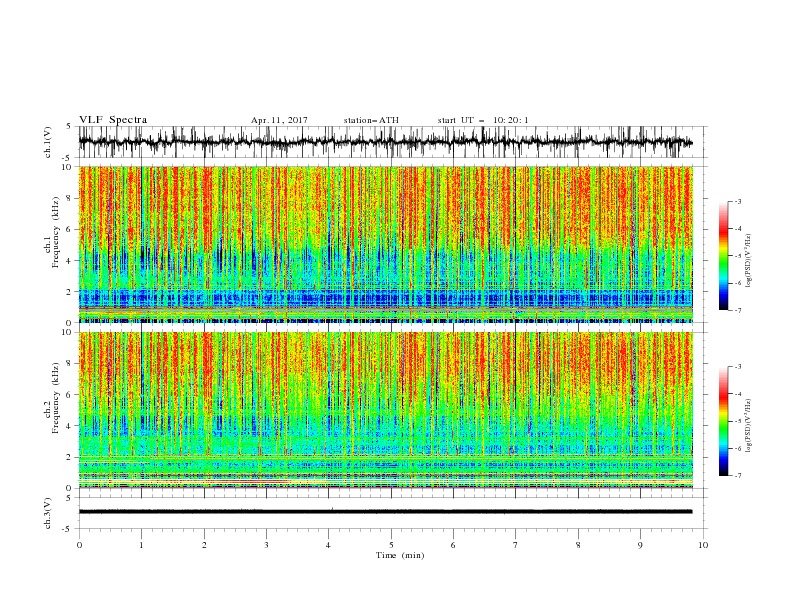Click time-axis tick label "7"
792x612 pixels.
(516, 545)
